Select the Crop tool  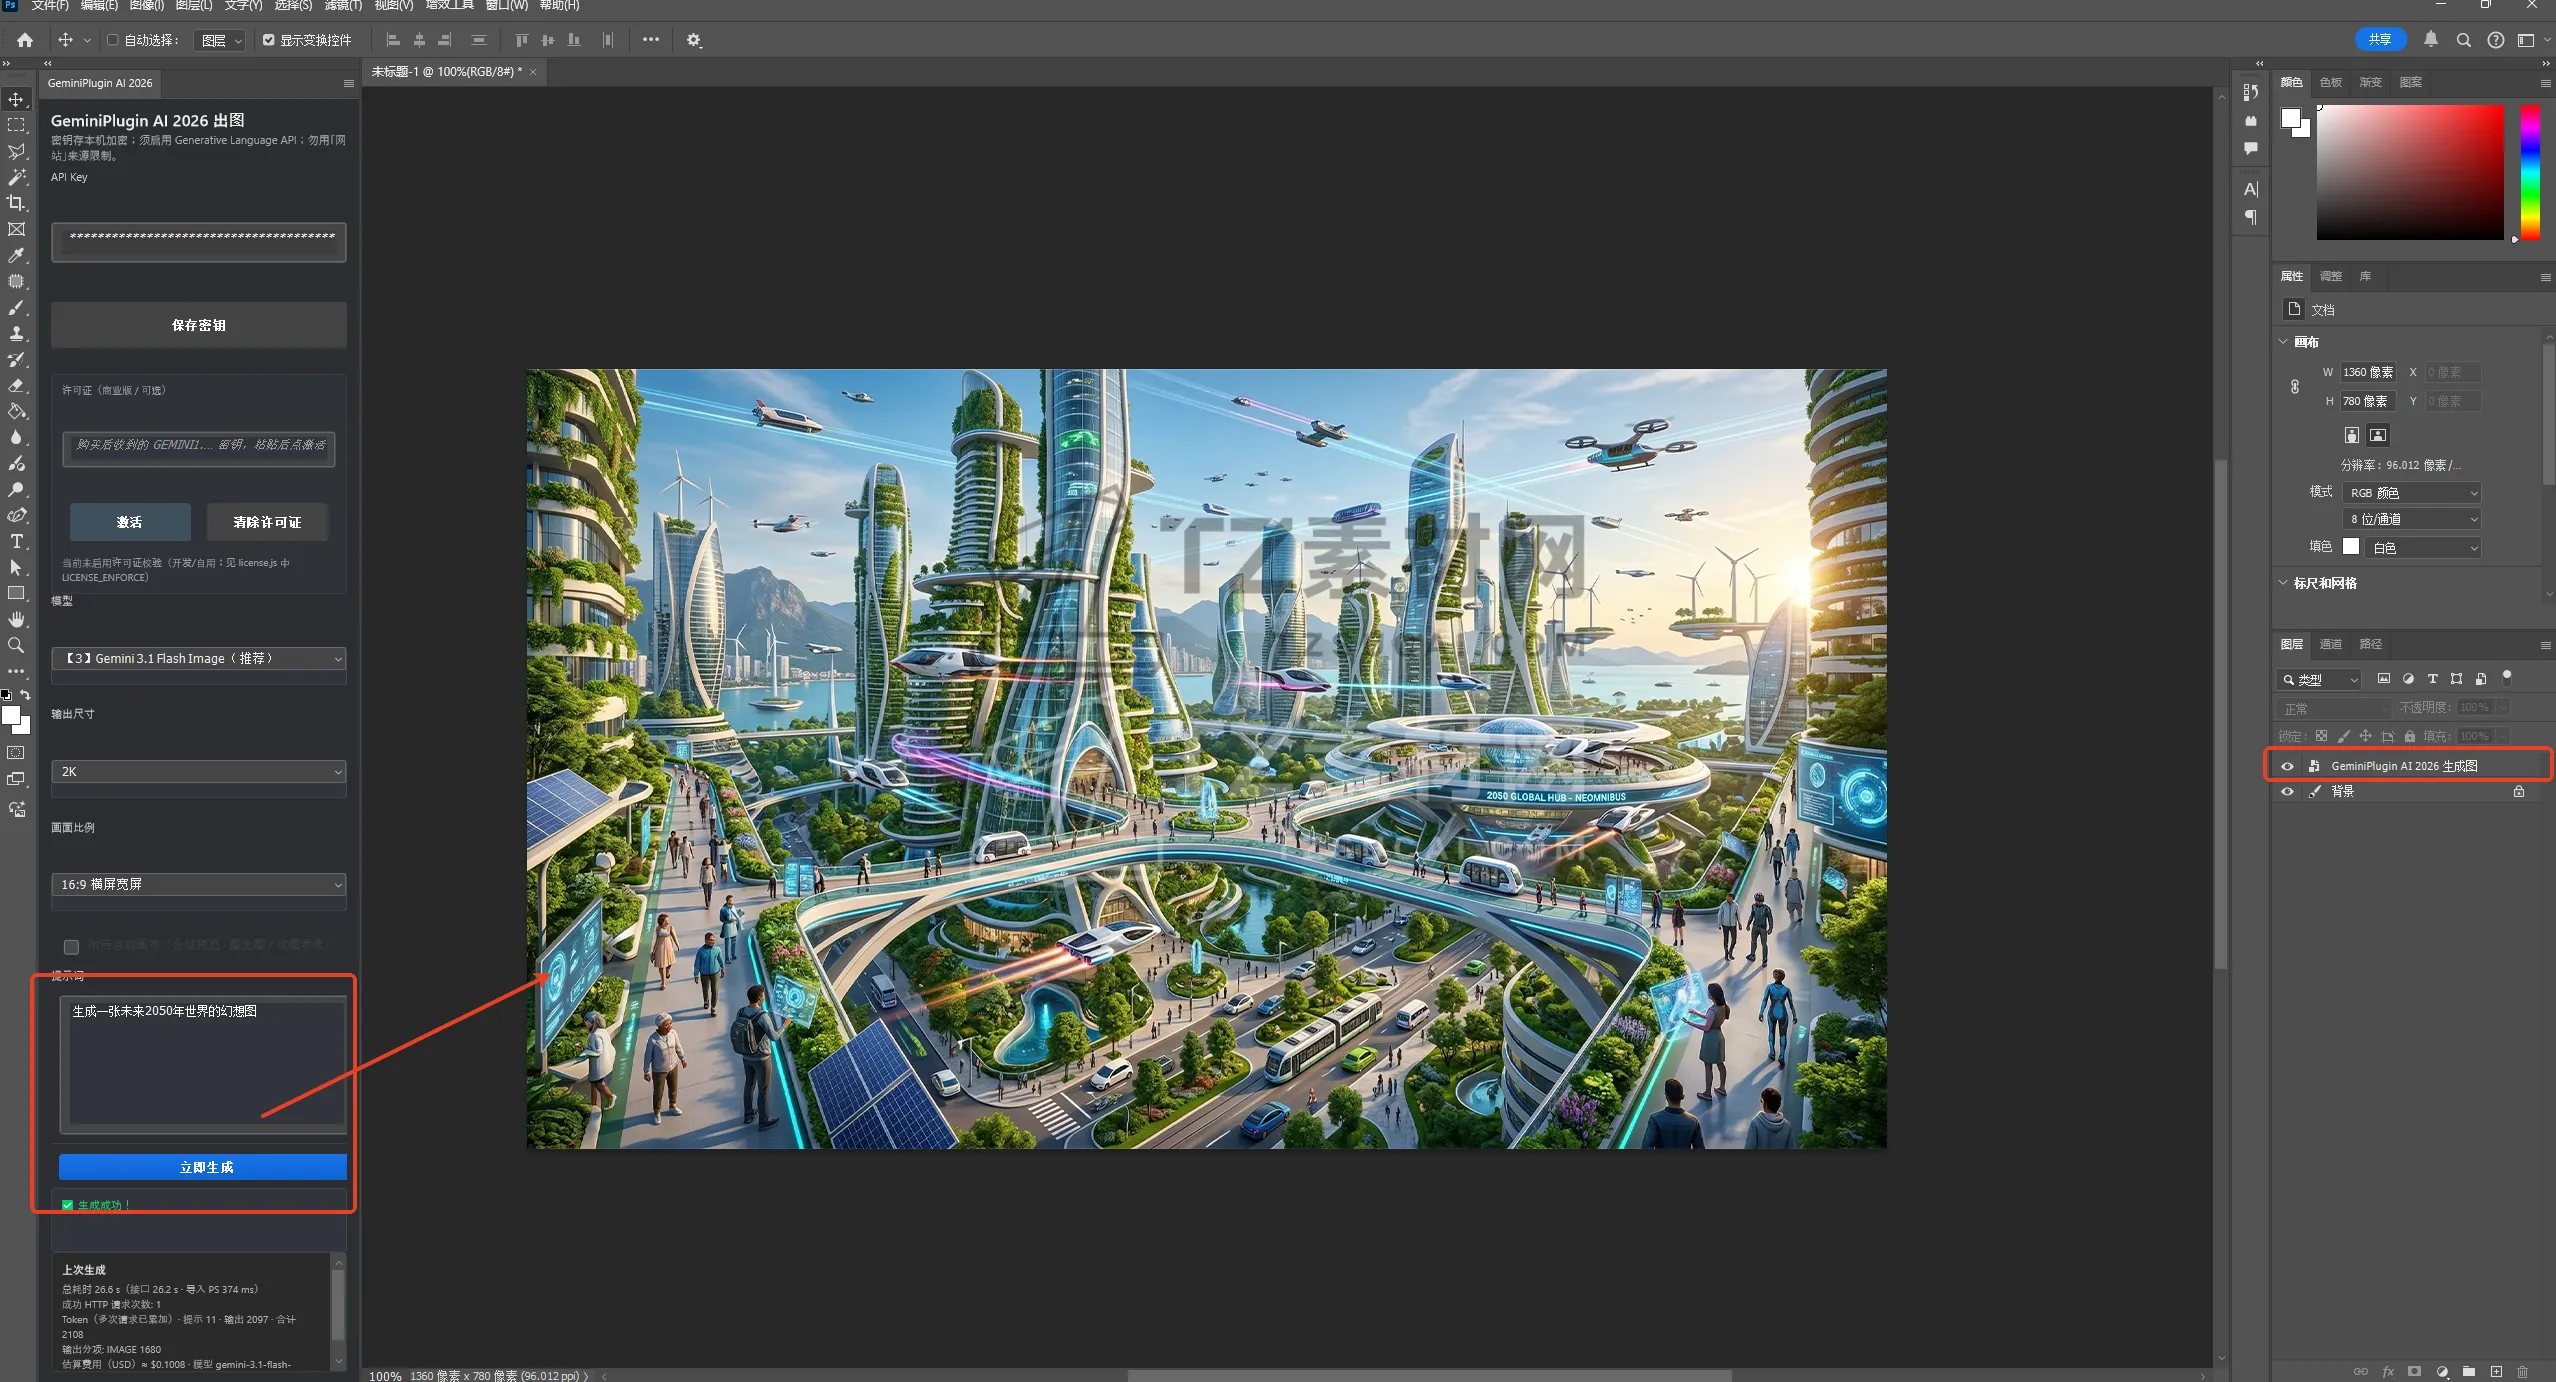(16, 203)
